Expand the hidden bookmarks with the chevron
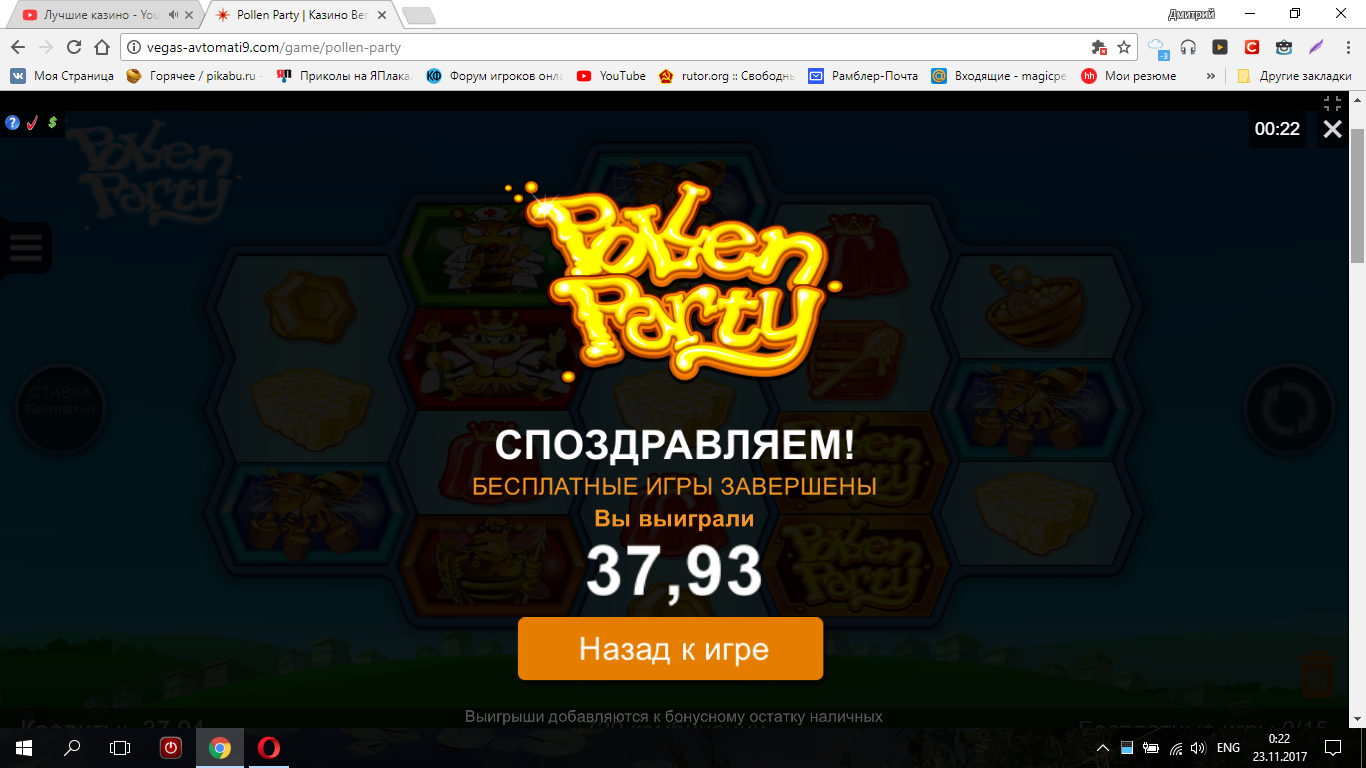 [x=1211, y=75]
